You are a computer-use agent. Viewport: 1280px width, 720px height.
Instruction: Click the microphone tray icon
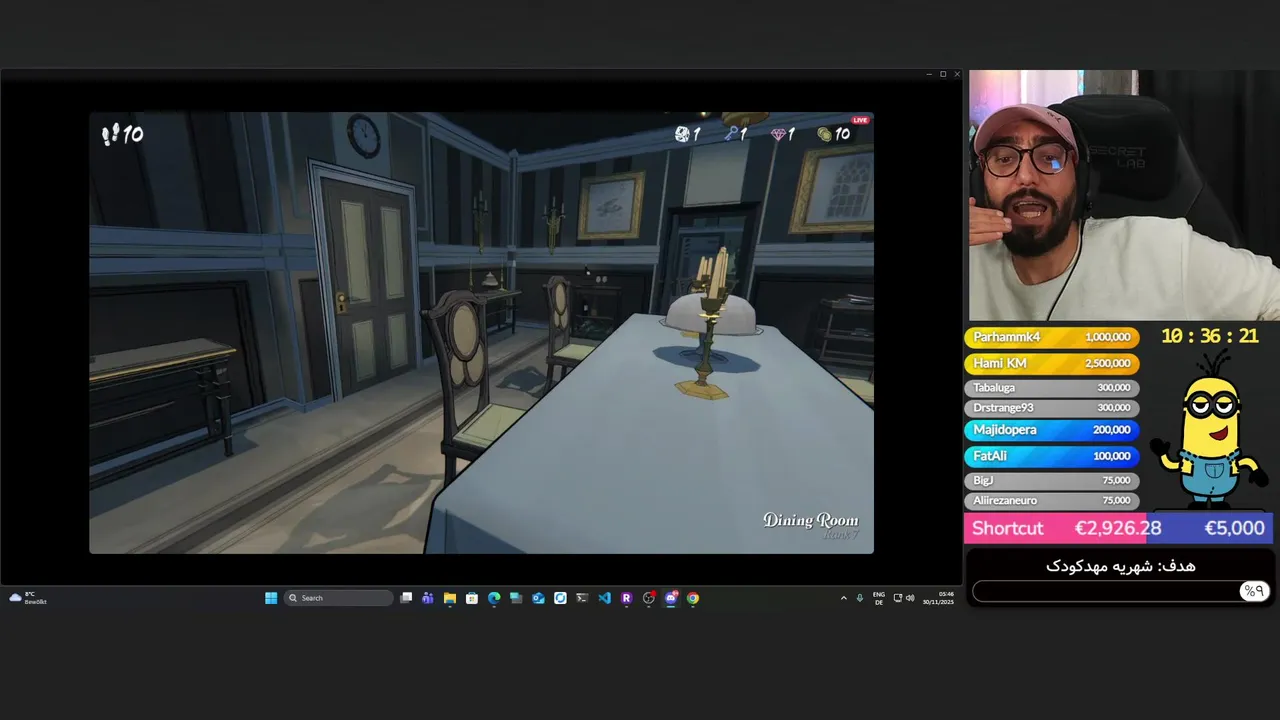[x=860, y=598]
